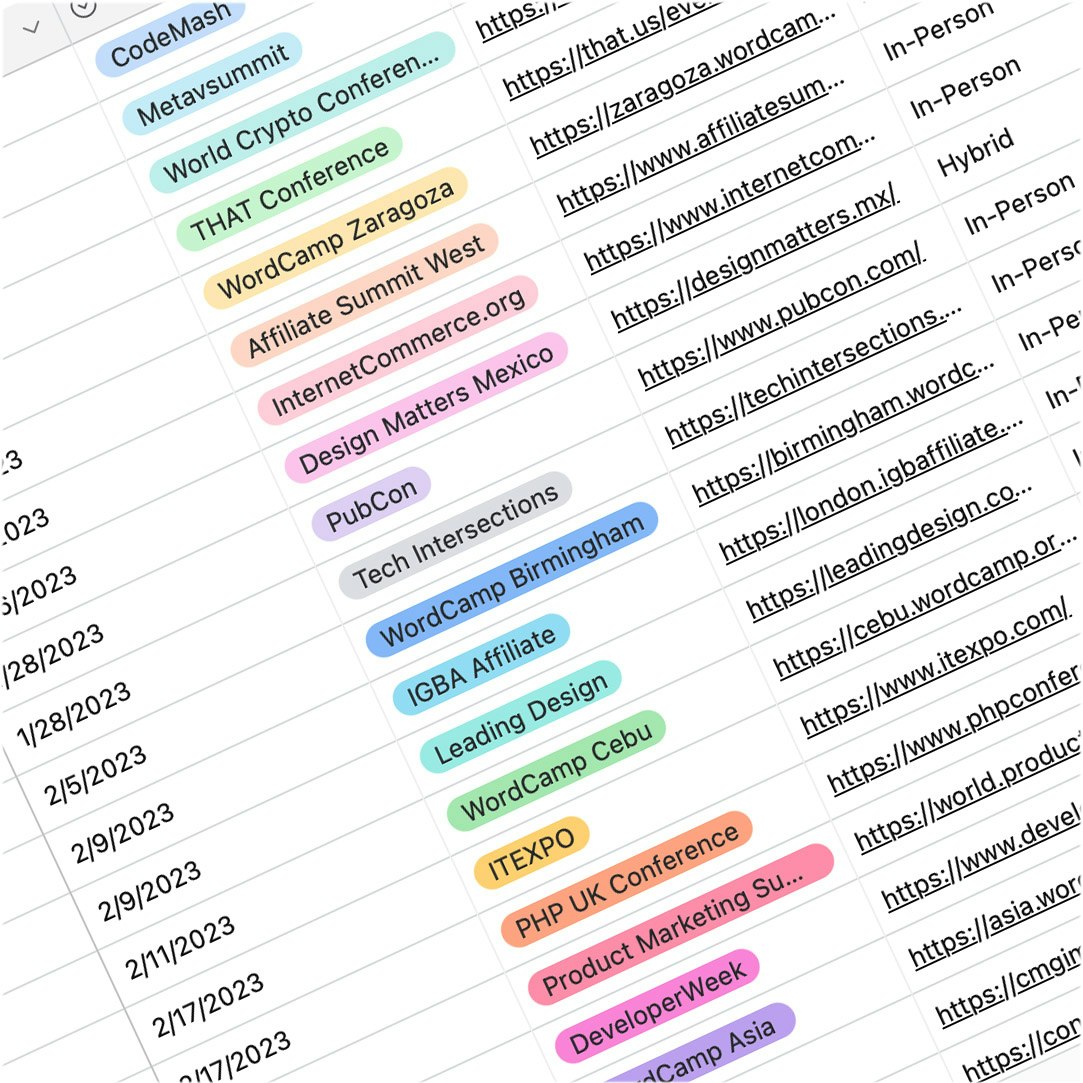The height and width of the screenshot is (1083, 1083).
Task: Open the PHP UK Conference tag
Action: point(626,879)
